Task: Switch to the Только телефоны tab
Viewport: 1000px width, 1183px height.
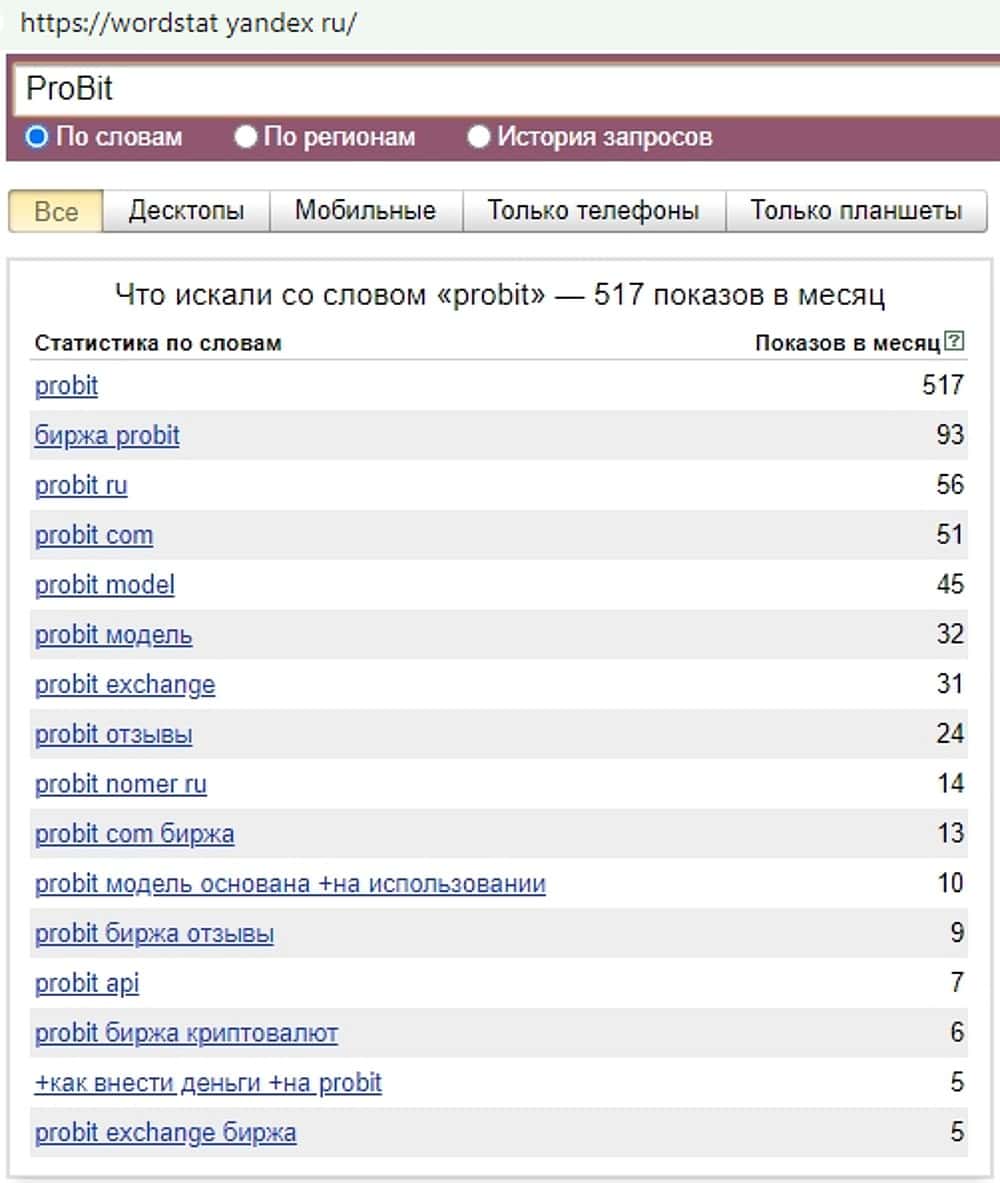Action: (593, 211)
